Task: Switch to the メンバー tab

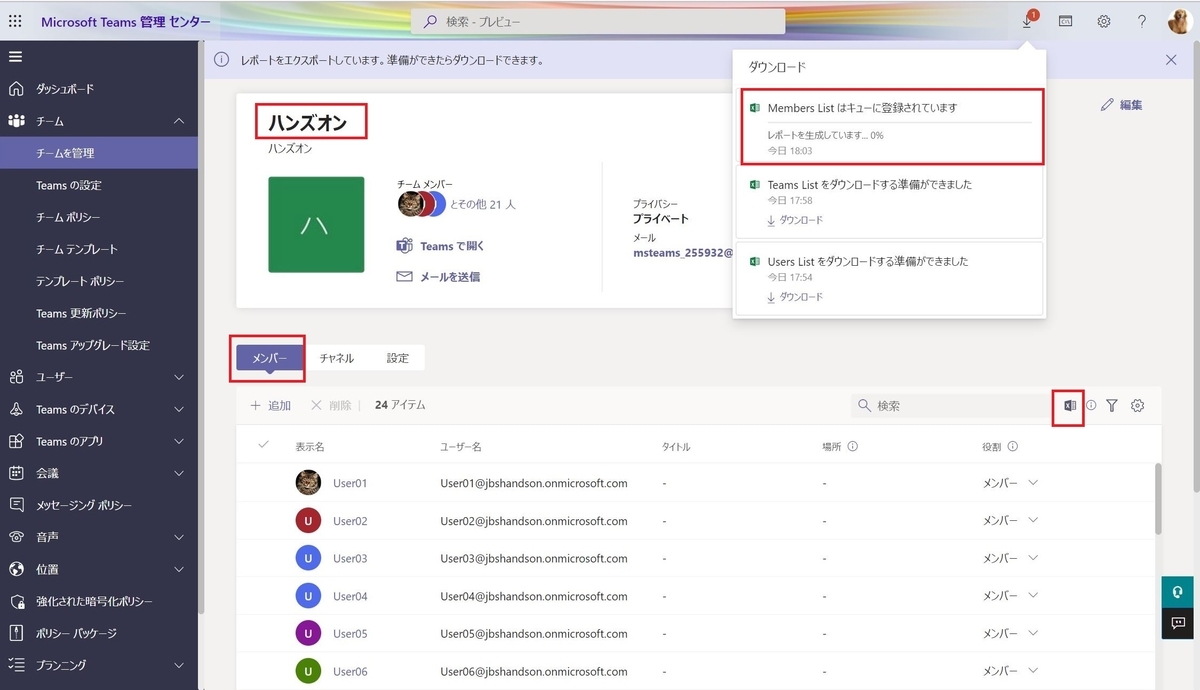Action: tap(270, 358)
